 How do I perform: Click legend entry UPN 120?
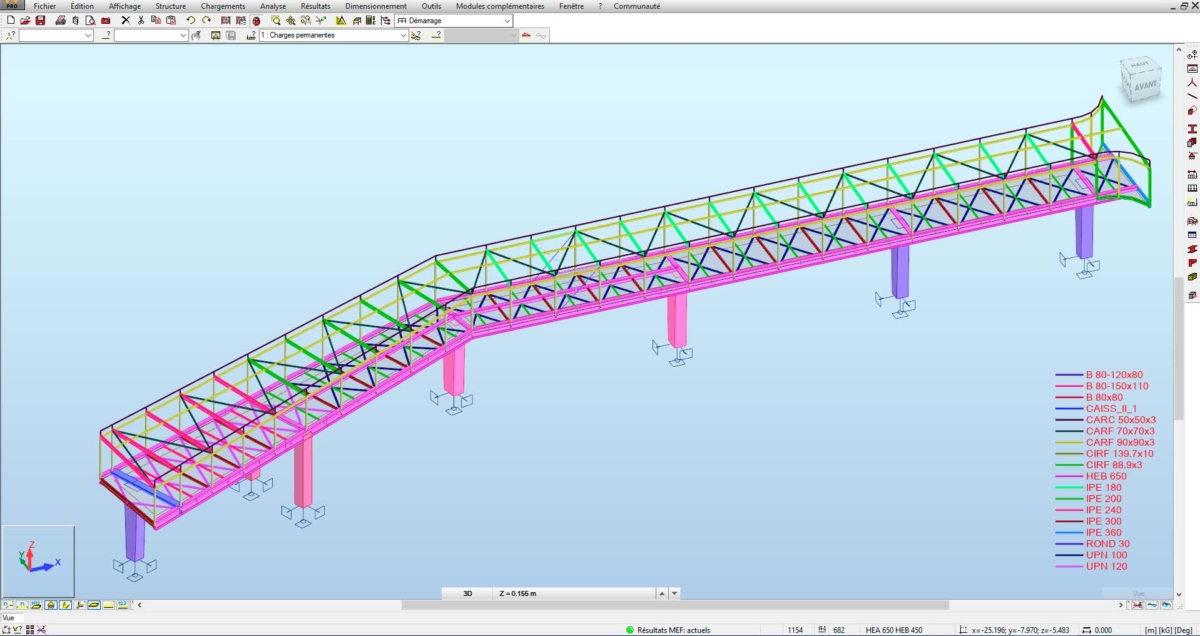(x=1106, y=566)
